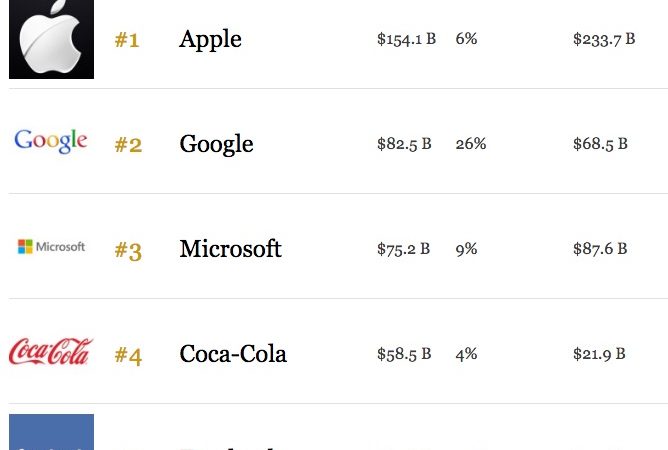Click Google's $82.5 B brand value
This screenshot has width=668, height=450.
[x=404, y=144]
